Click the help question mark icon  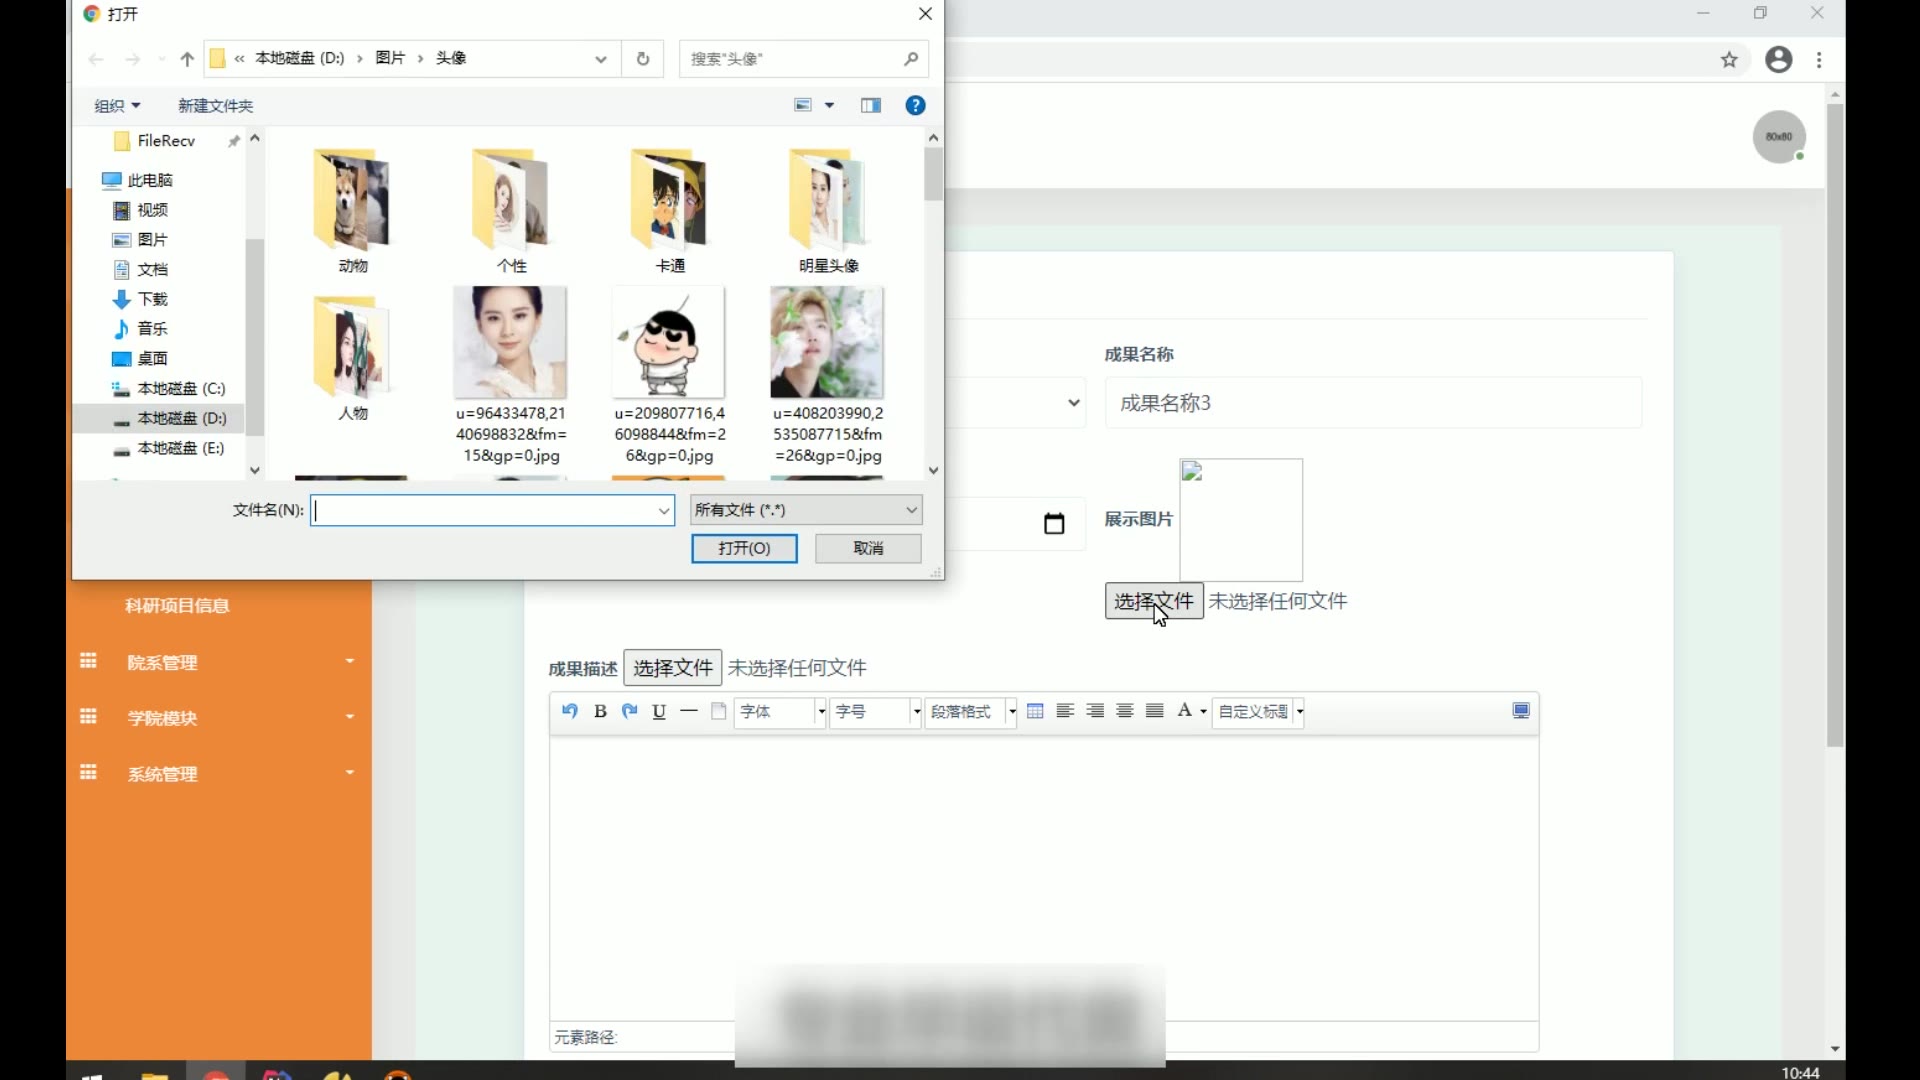[x=915, y=106]
